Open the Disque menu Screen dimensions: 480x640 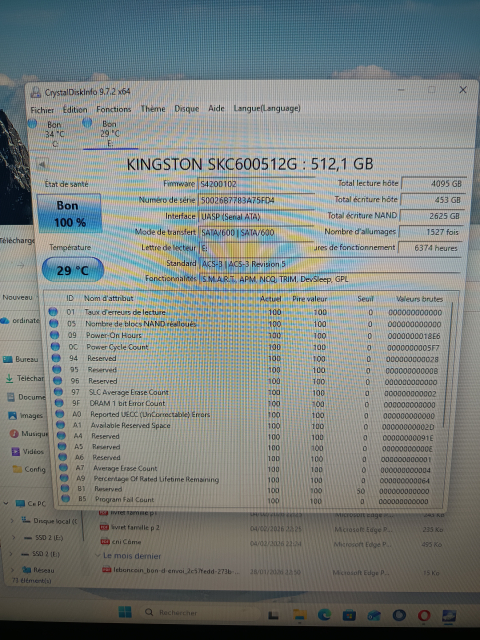point(187,109)
